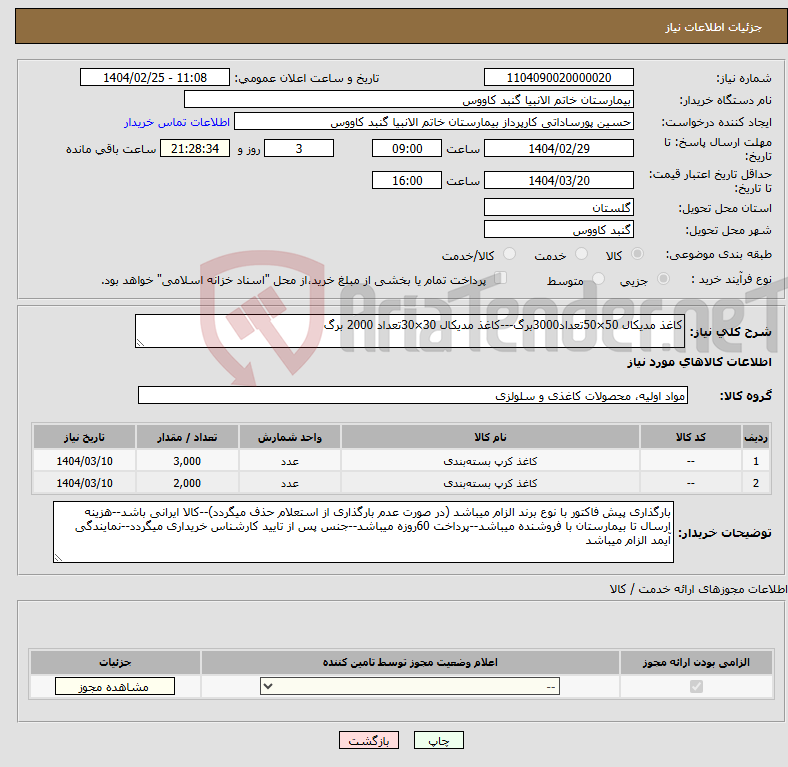Viewport: 788px width, 767px height.
Task: Toggle the Islamic treasury payment checkbox
Action: point(501,278)
